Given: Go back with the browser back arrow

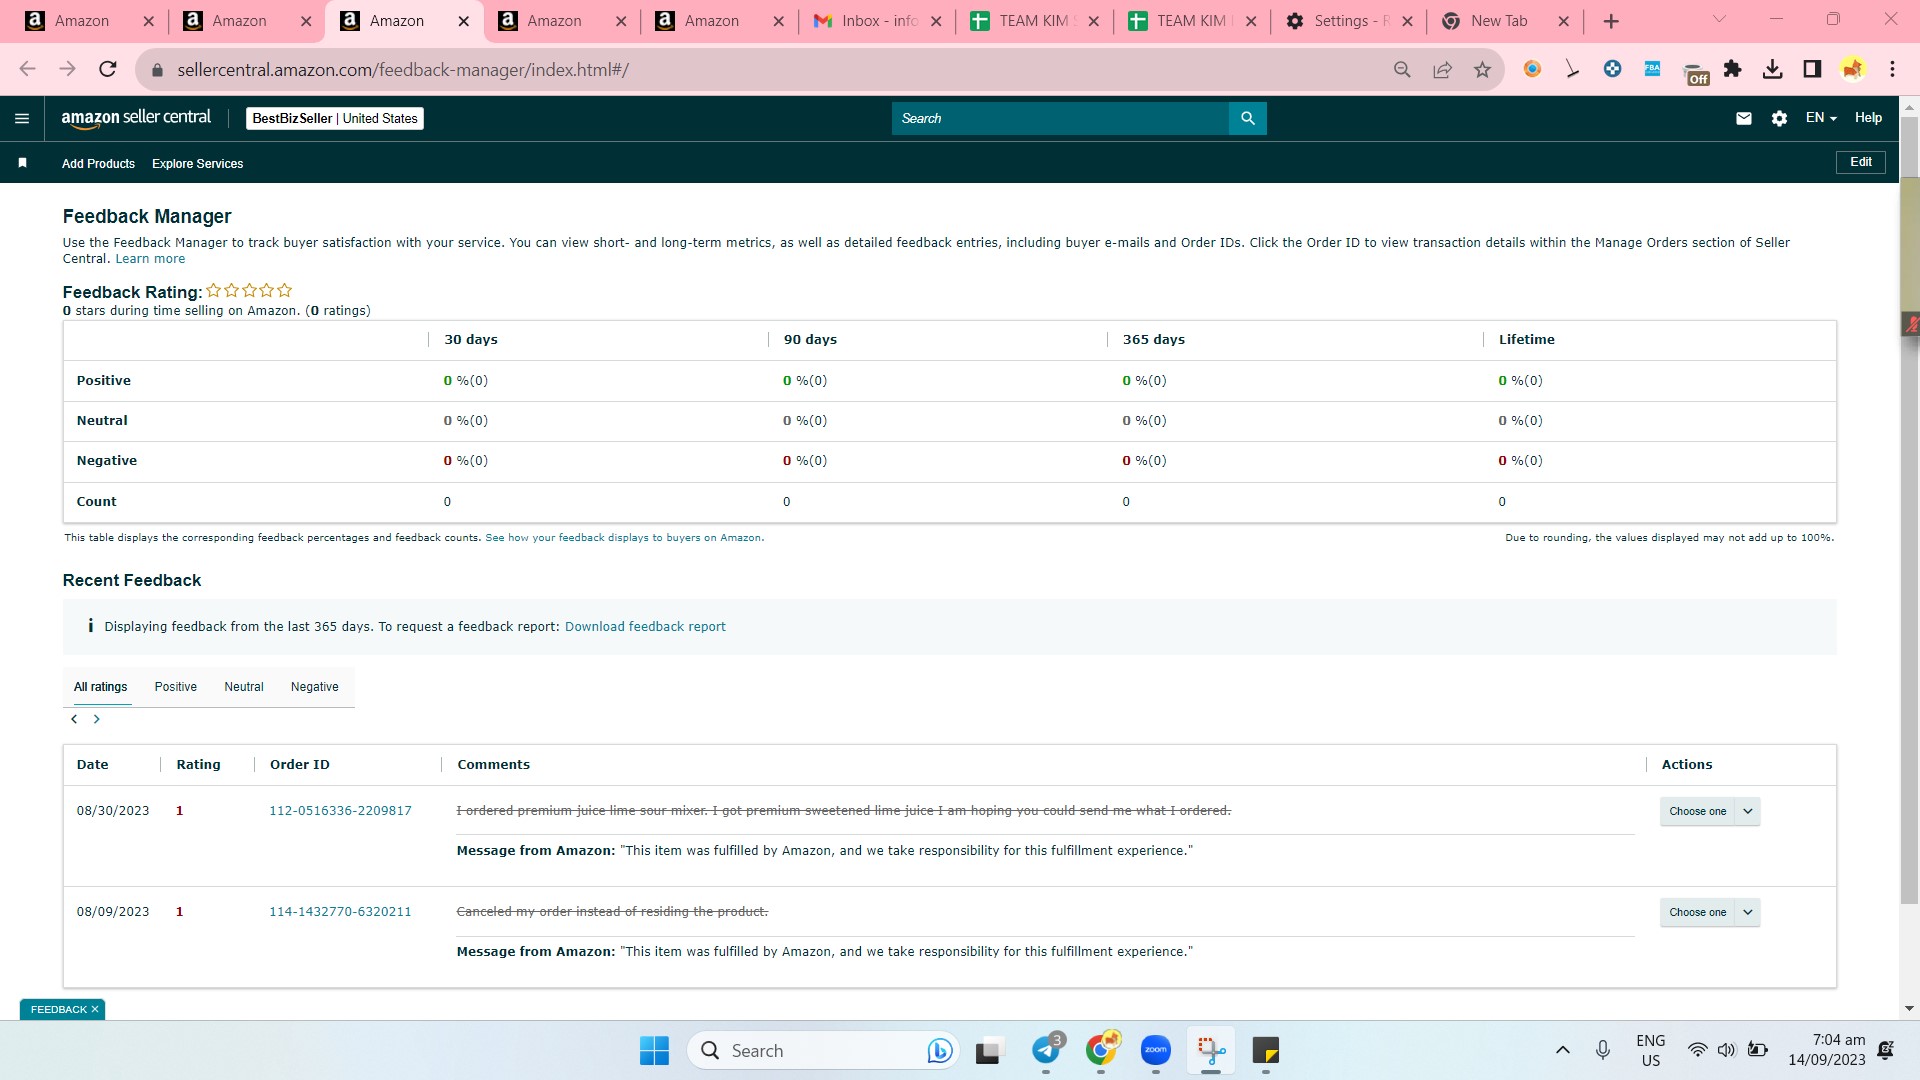Looking at the screenshot, I should [27, 69].
